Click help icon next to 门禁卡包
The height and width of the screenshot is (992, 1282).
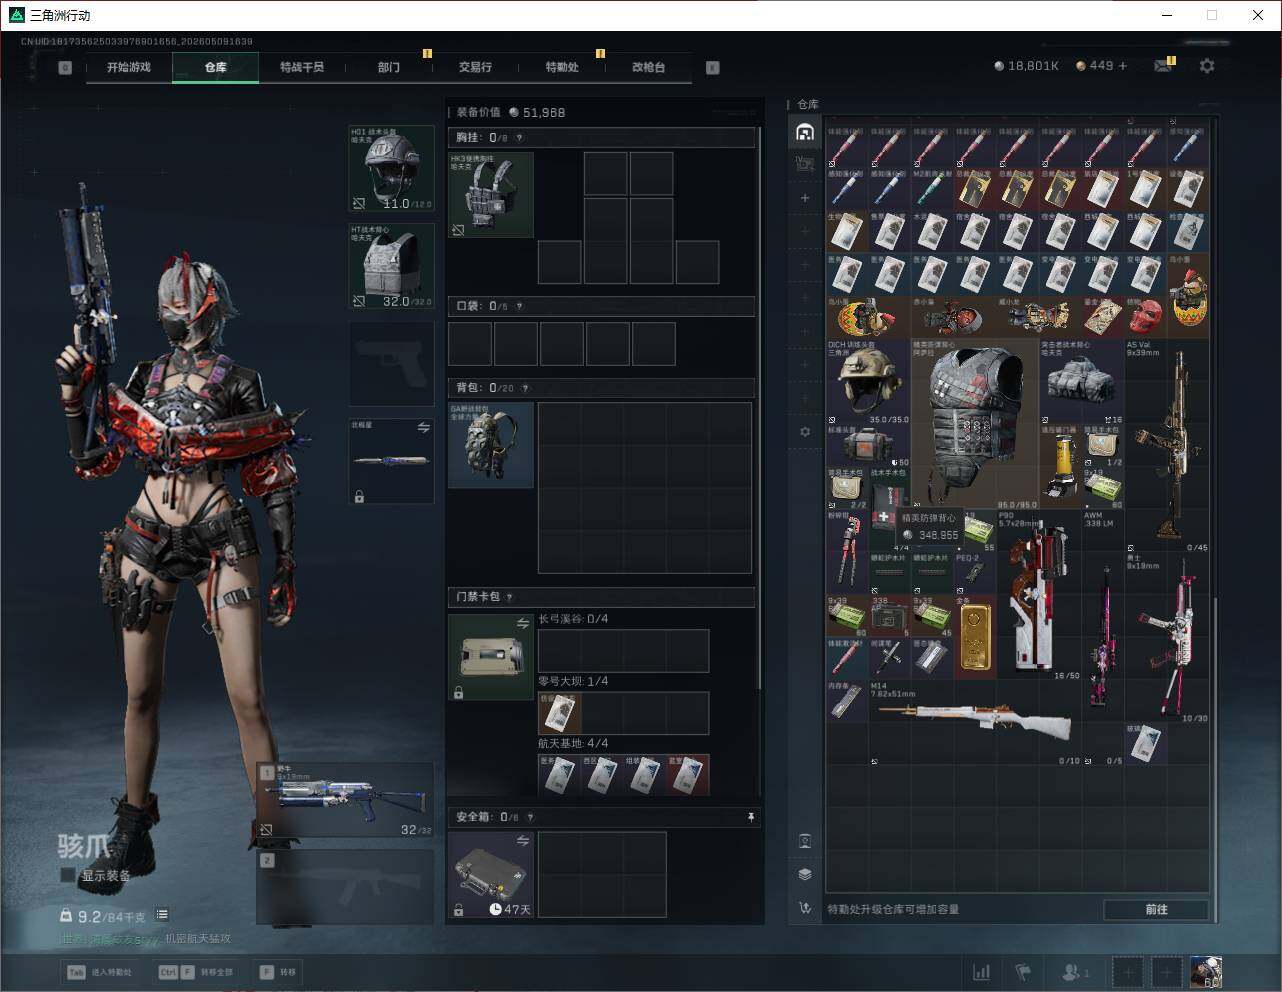click(x=509, y=597)
